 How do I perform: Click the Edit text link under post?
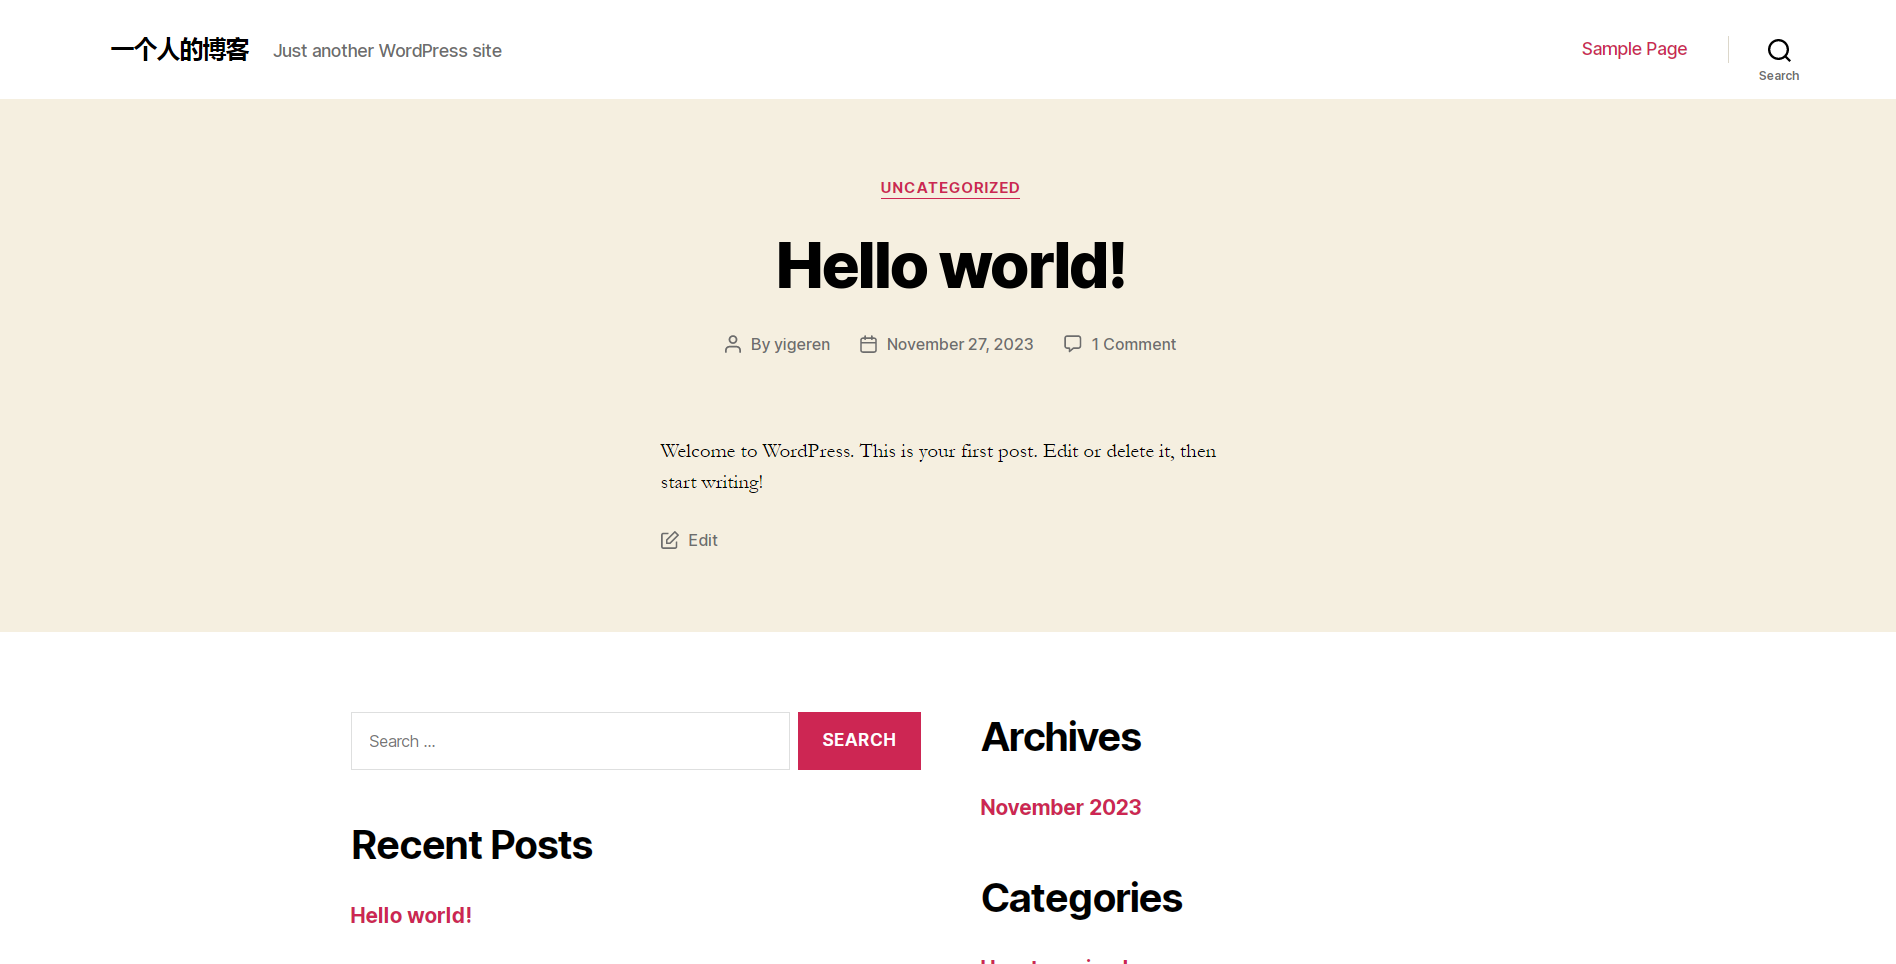pyautogui.click(x=703, y=540)
